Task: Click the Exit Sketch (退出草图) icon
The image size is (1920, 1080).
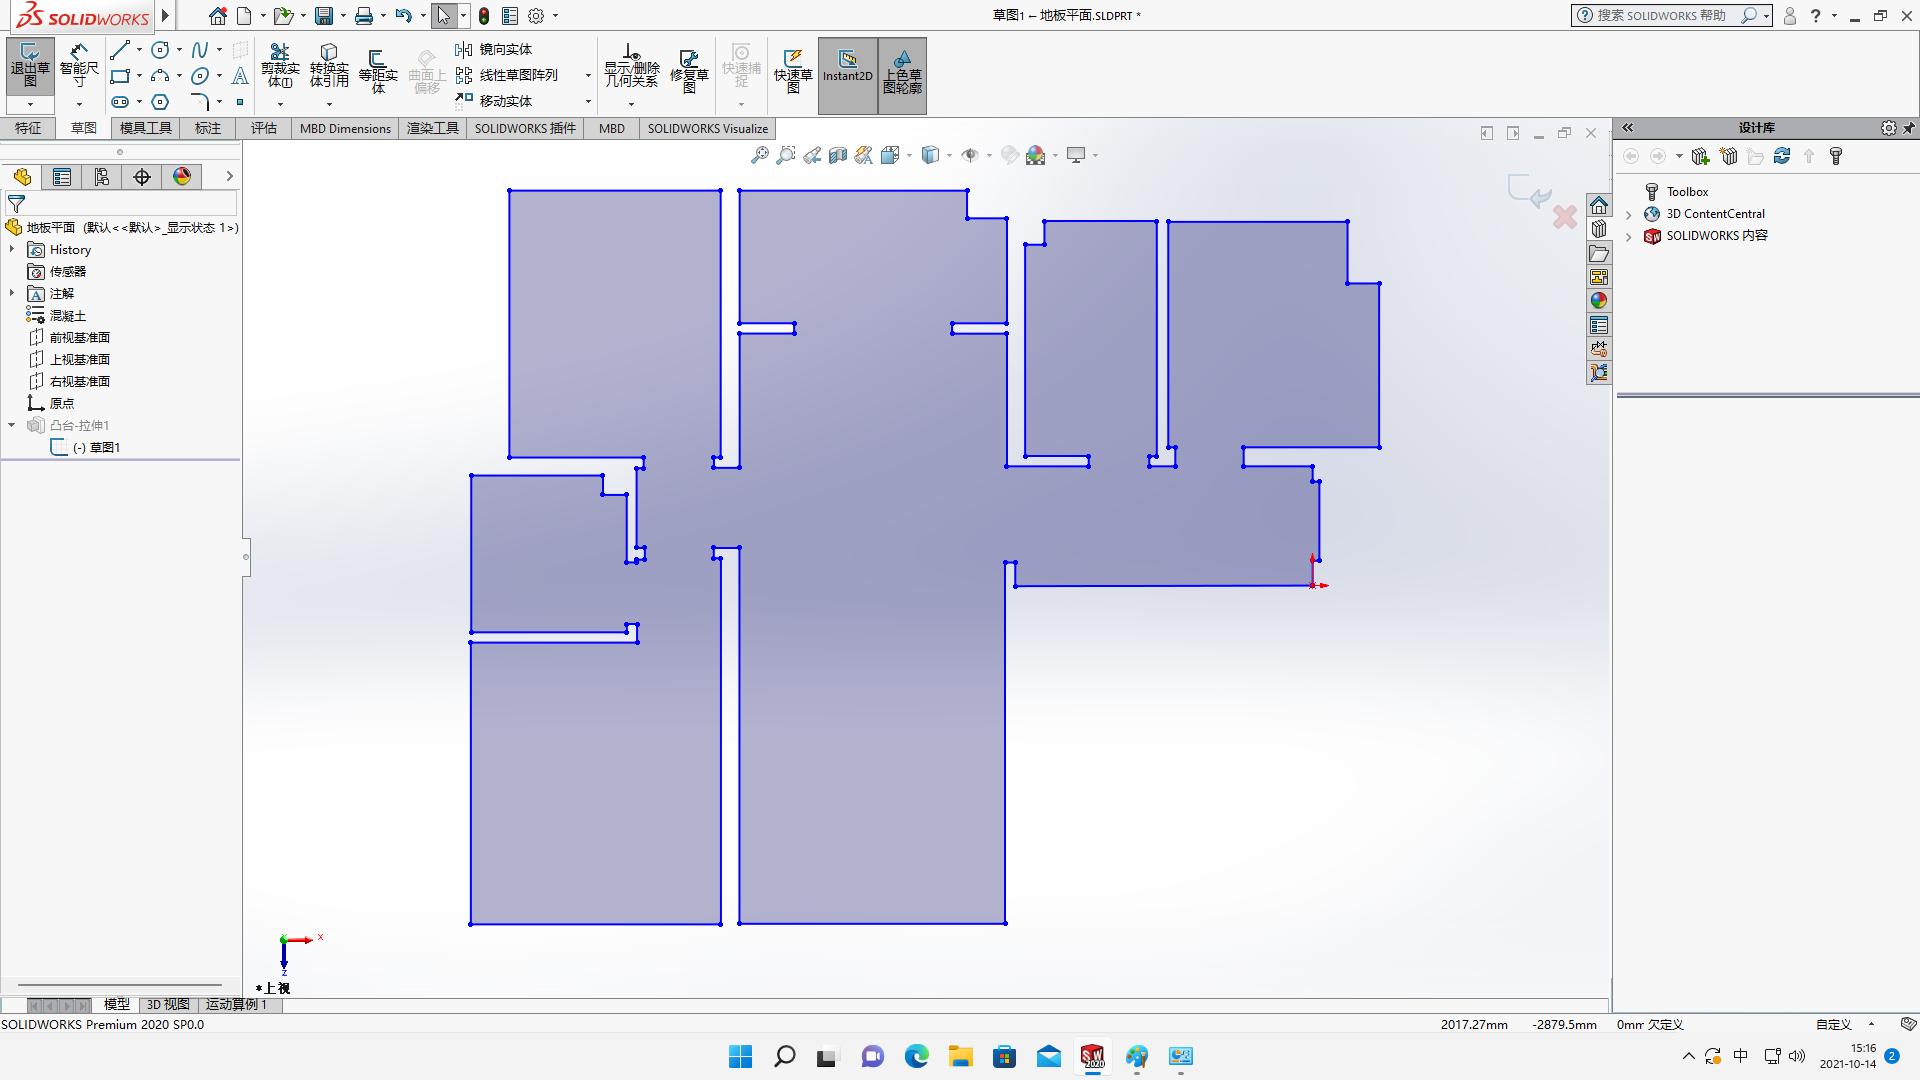Action: tap(30, 66)
